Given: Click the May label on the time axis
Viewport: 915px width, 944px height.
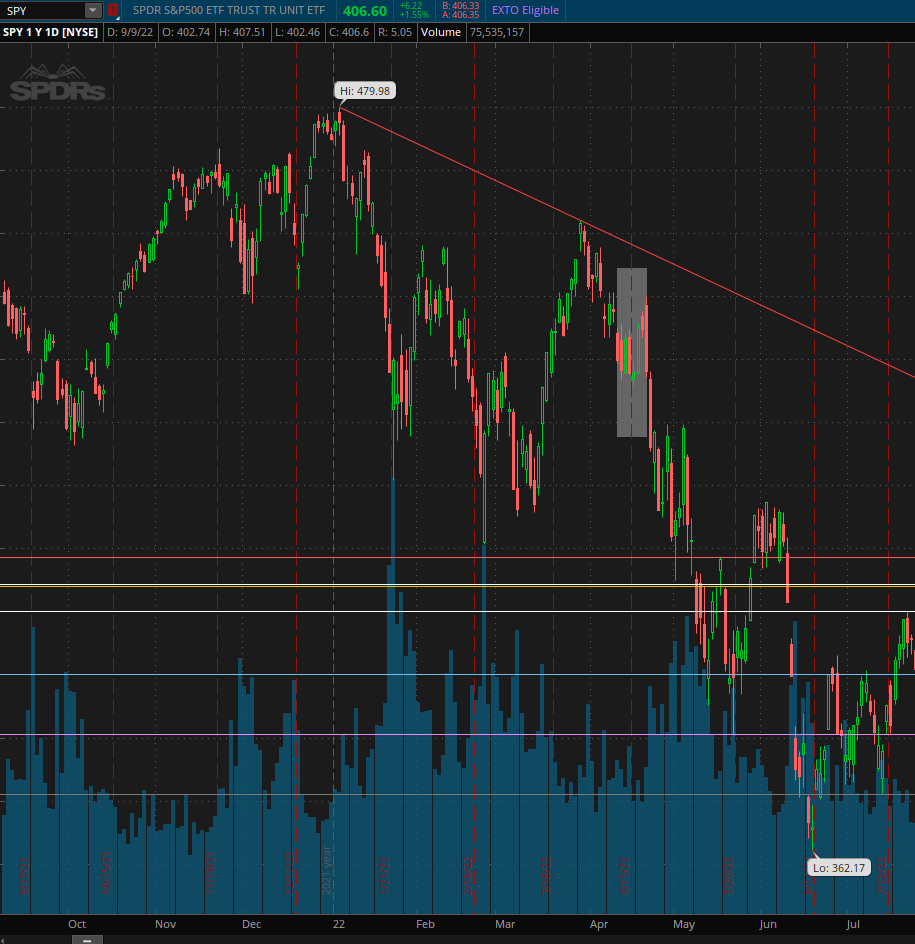Looking at the screenshot, I should click(x=684, y=924).
